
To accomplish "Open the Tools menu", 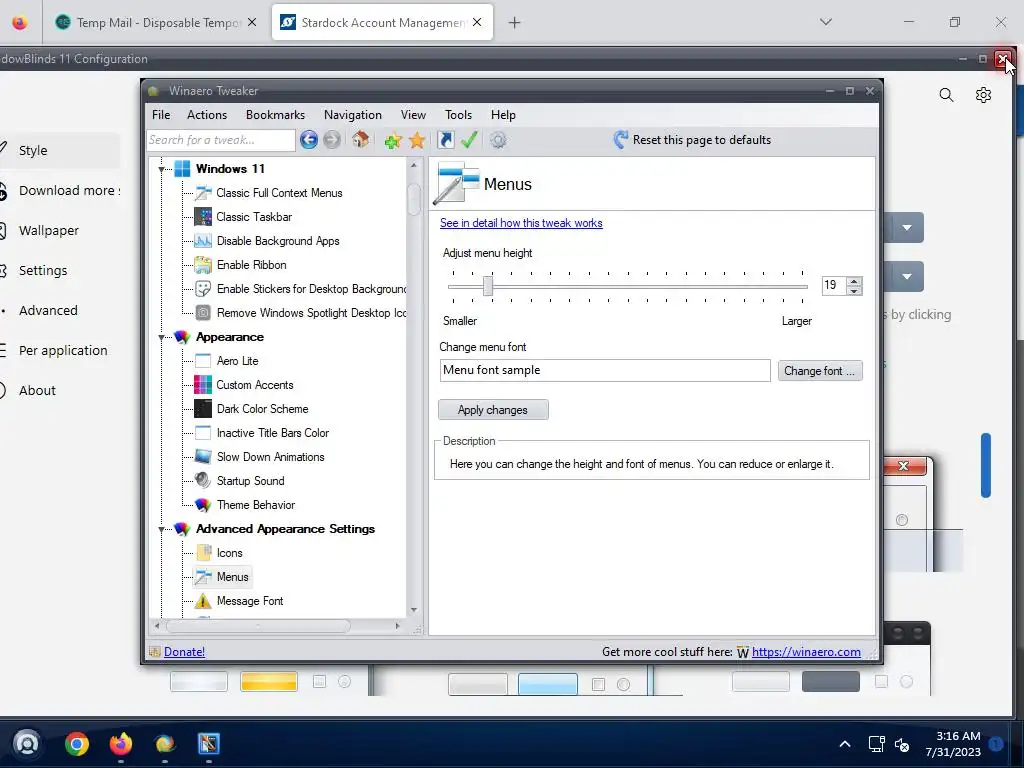I will [458, 115].
